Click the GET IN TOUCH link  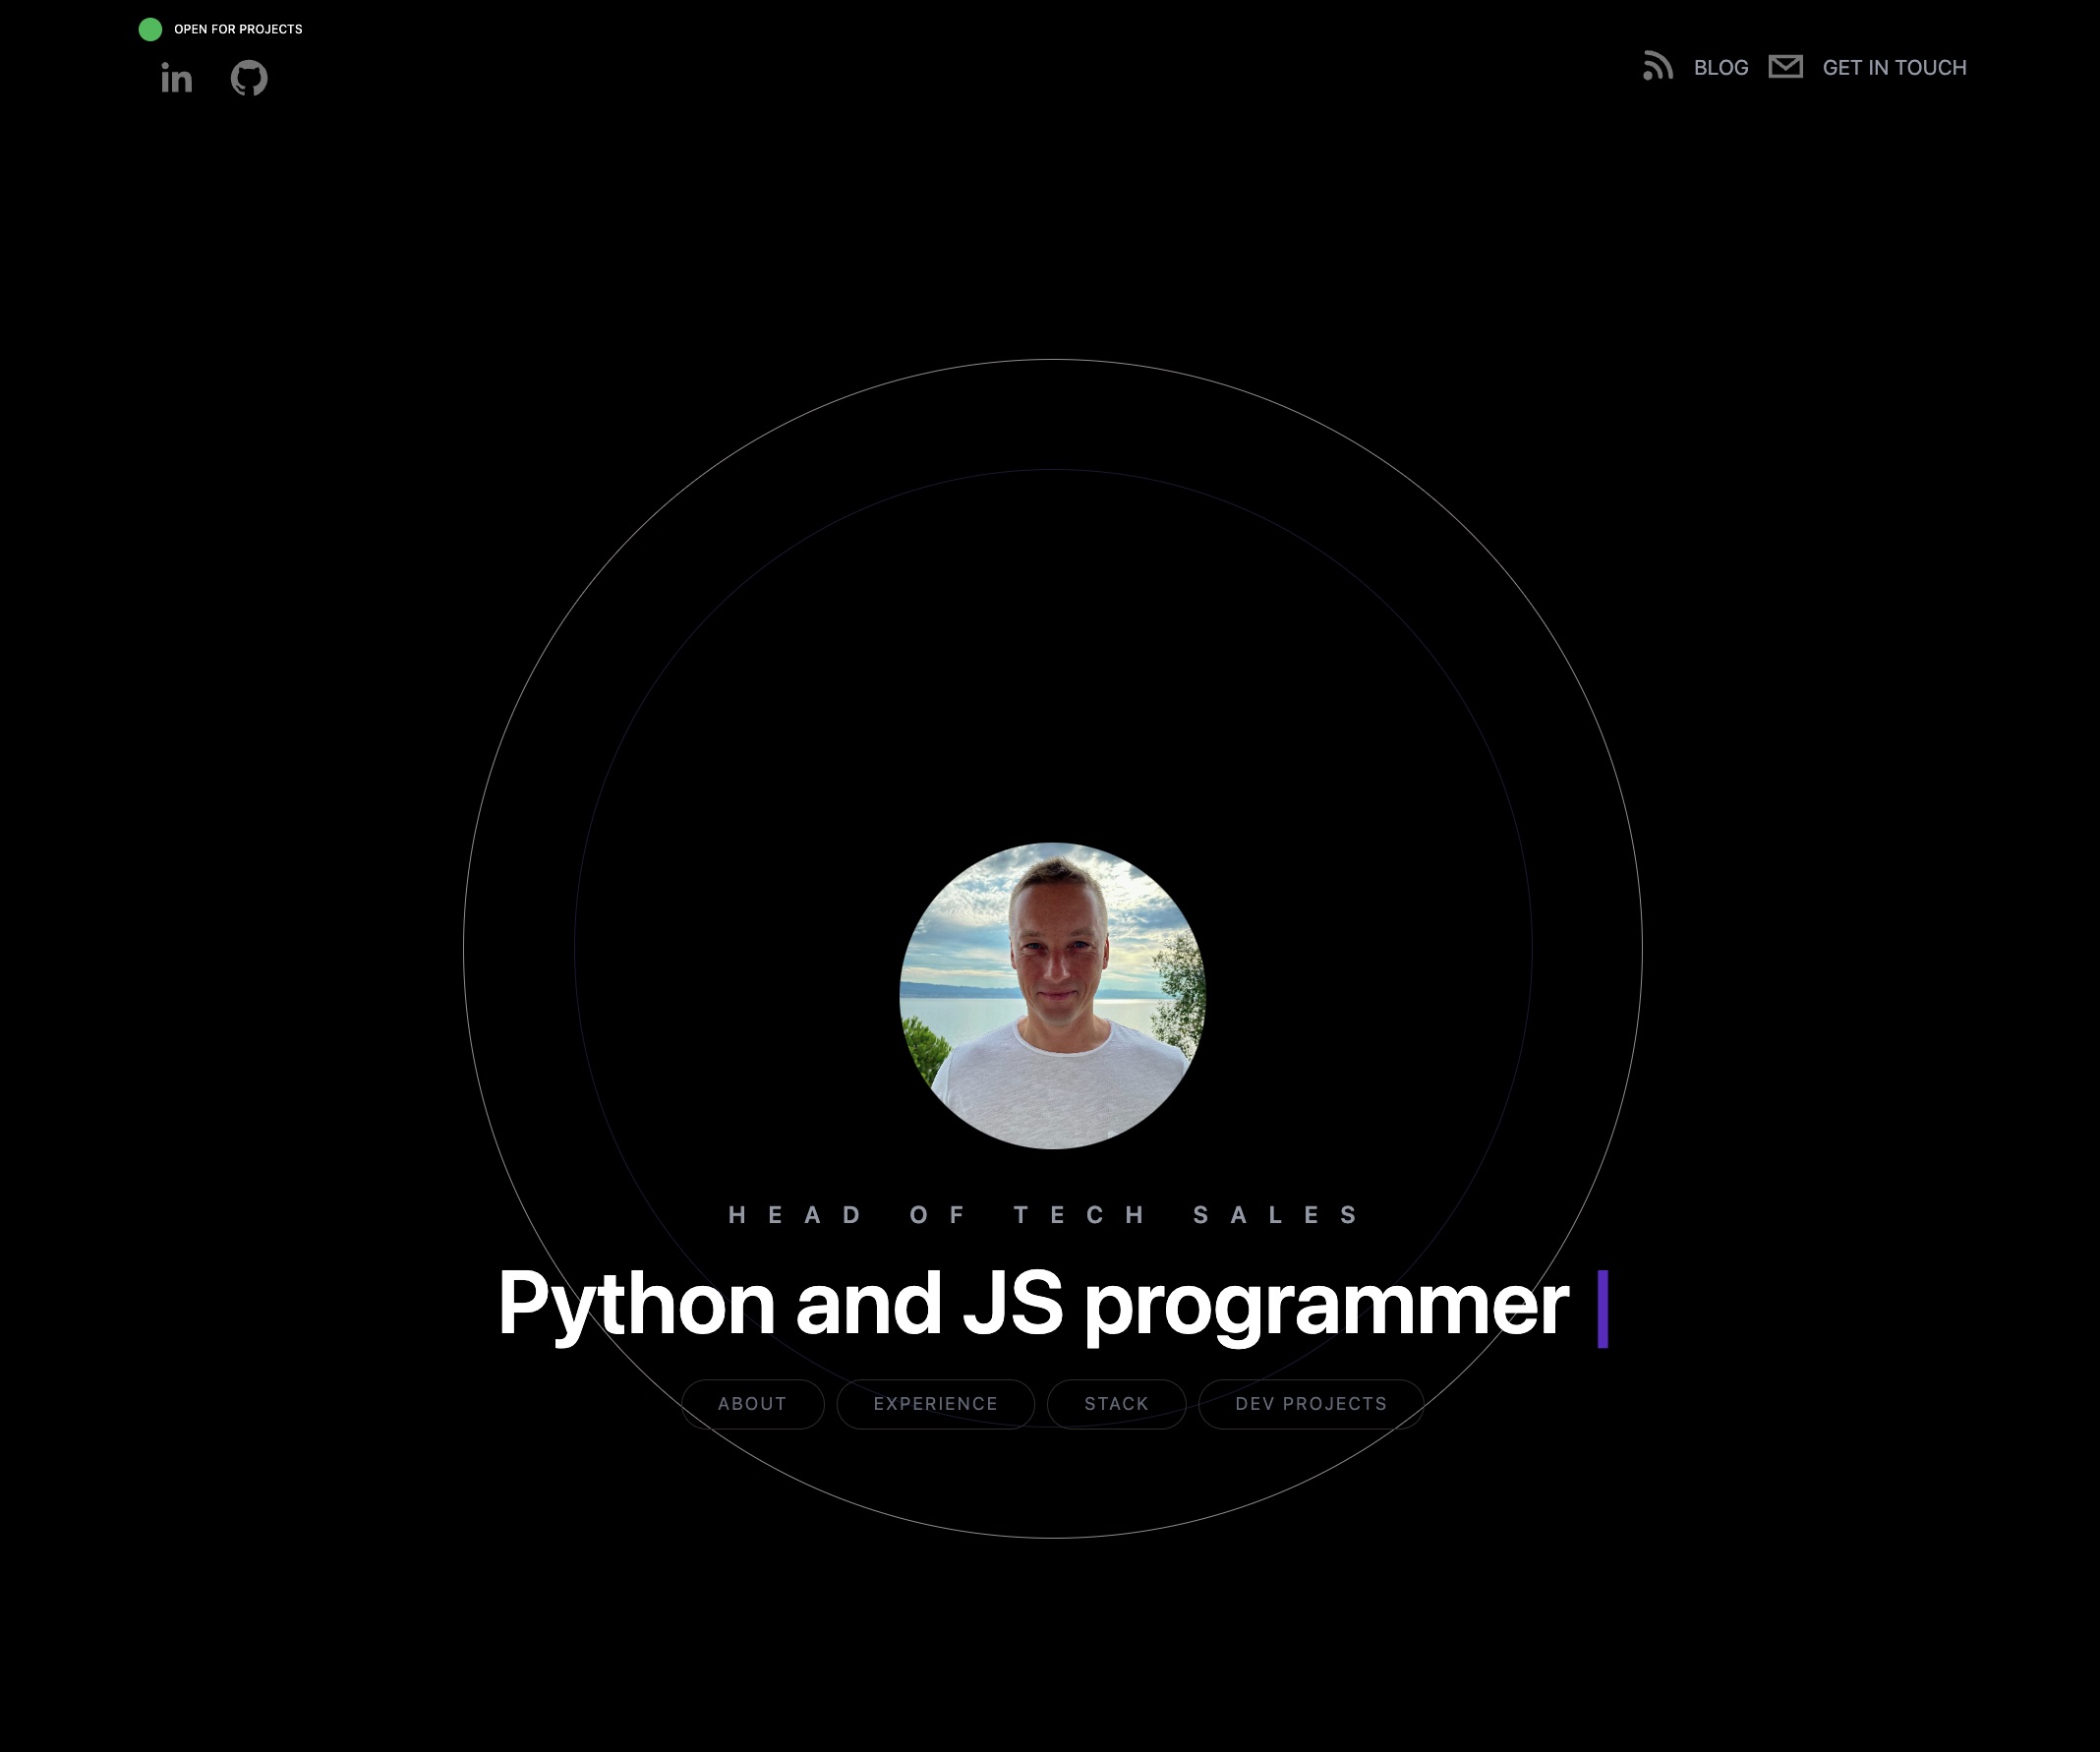tap(1893, 68)
